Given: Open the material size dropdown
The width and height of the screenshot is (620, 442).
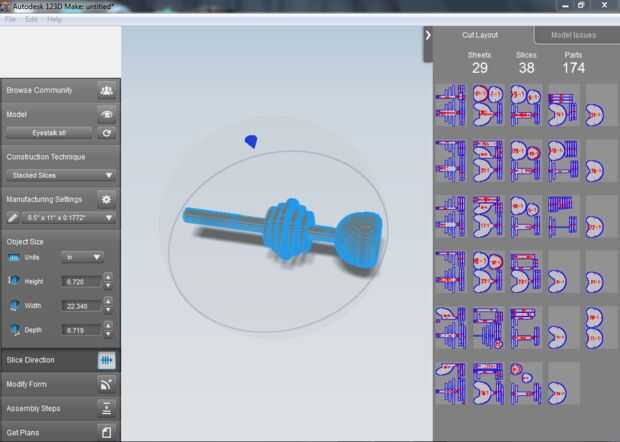Looking at the screenshot, I should tap(68, 218).
